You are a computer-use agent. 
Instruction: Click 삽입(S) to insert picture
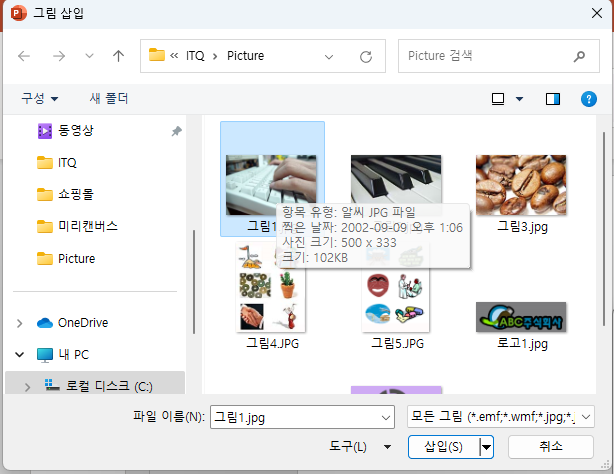pos(443,447)
